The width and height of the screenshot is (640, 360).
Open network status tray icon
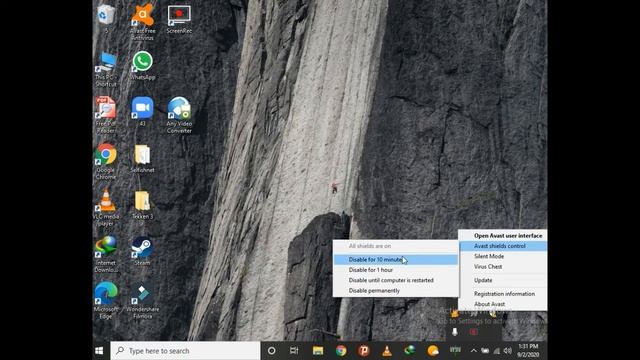497,351
